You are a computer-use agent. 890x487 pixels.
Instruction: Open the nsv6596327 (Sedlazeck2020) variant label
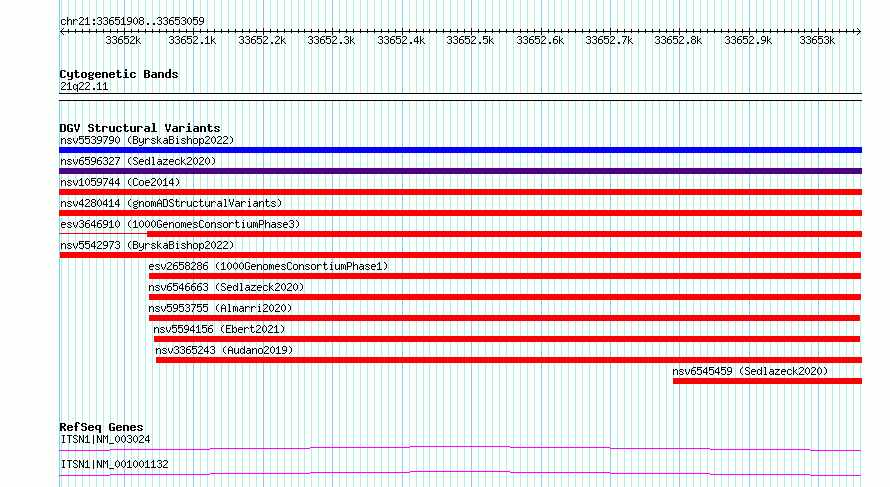pyautogui.click(x=138, y=161)
